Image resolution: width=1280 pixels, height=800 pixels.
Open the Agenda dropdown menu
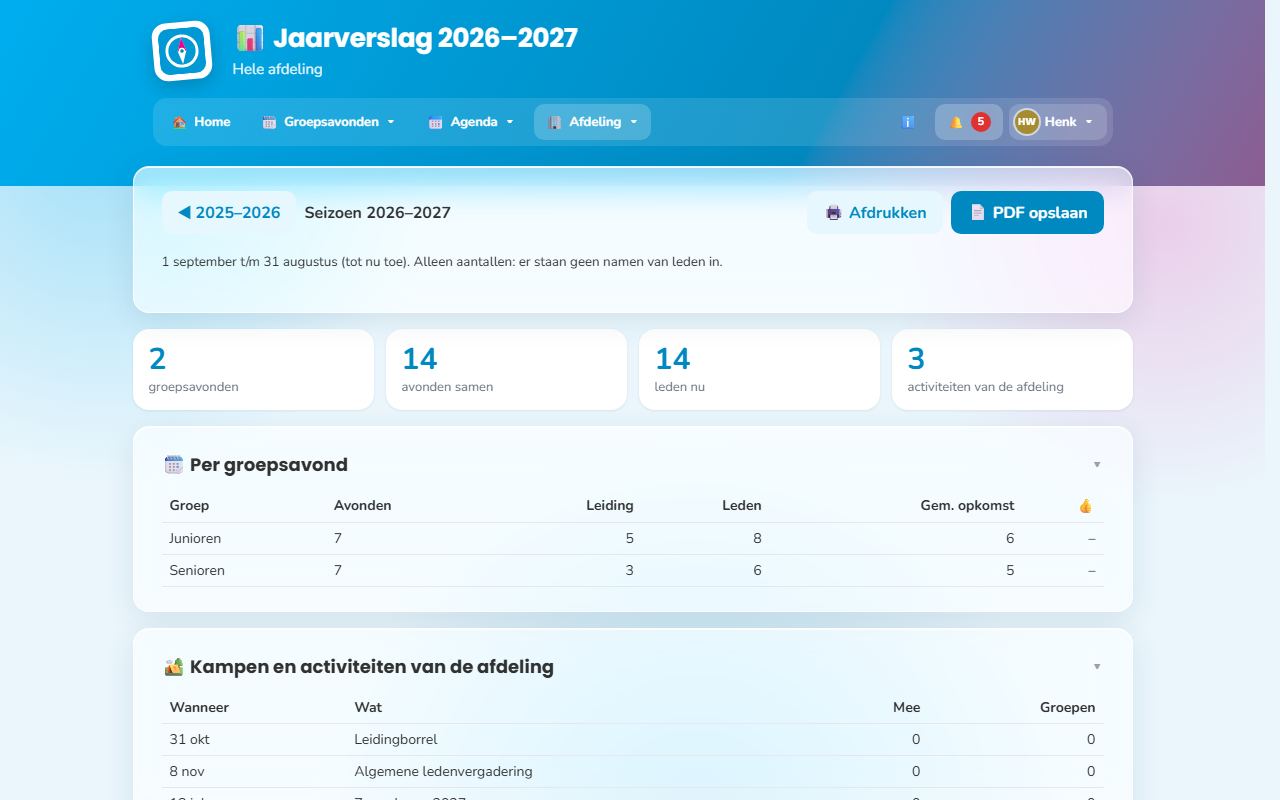(x=471, y=122)
